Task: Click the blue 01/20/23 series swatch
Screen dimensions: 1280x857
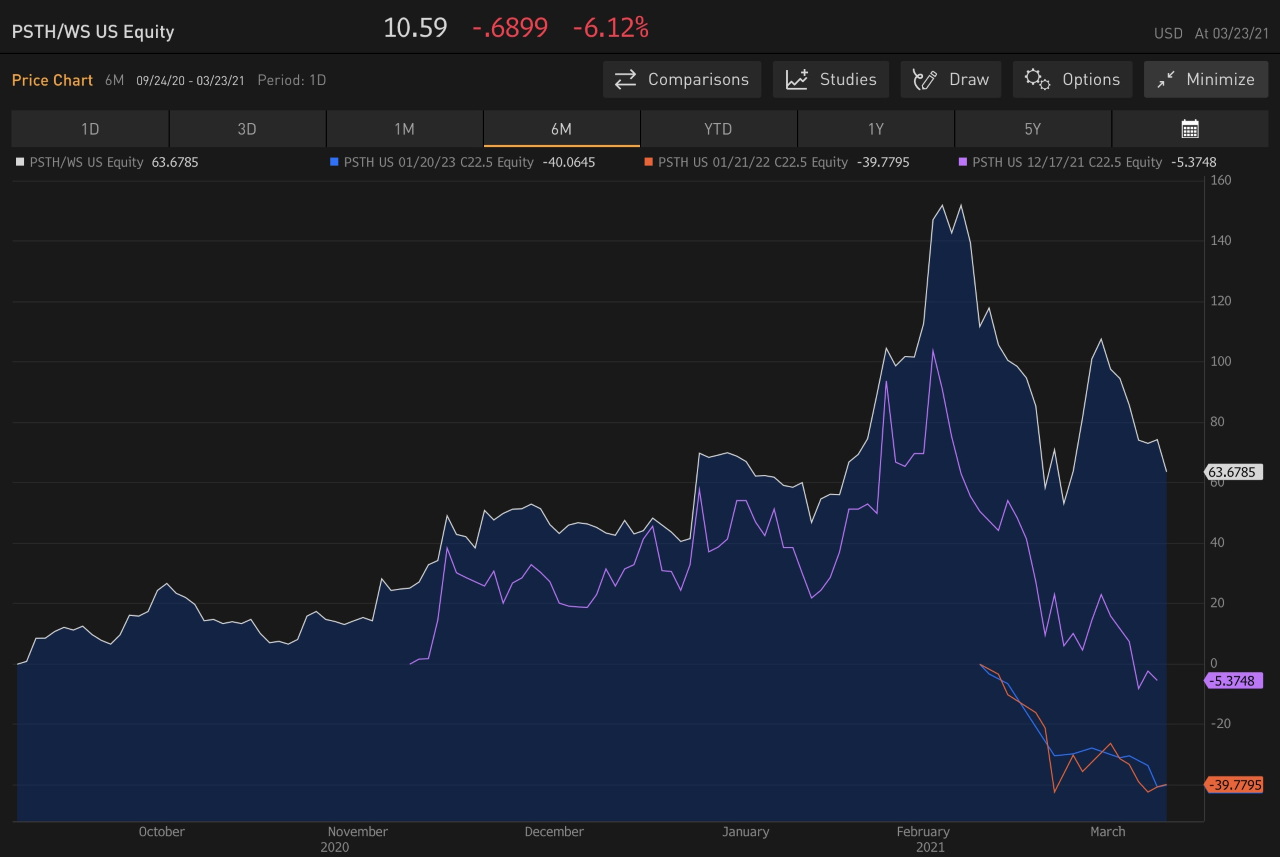Action: point(334,162)
